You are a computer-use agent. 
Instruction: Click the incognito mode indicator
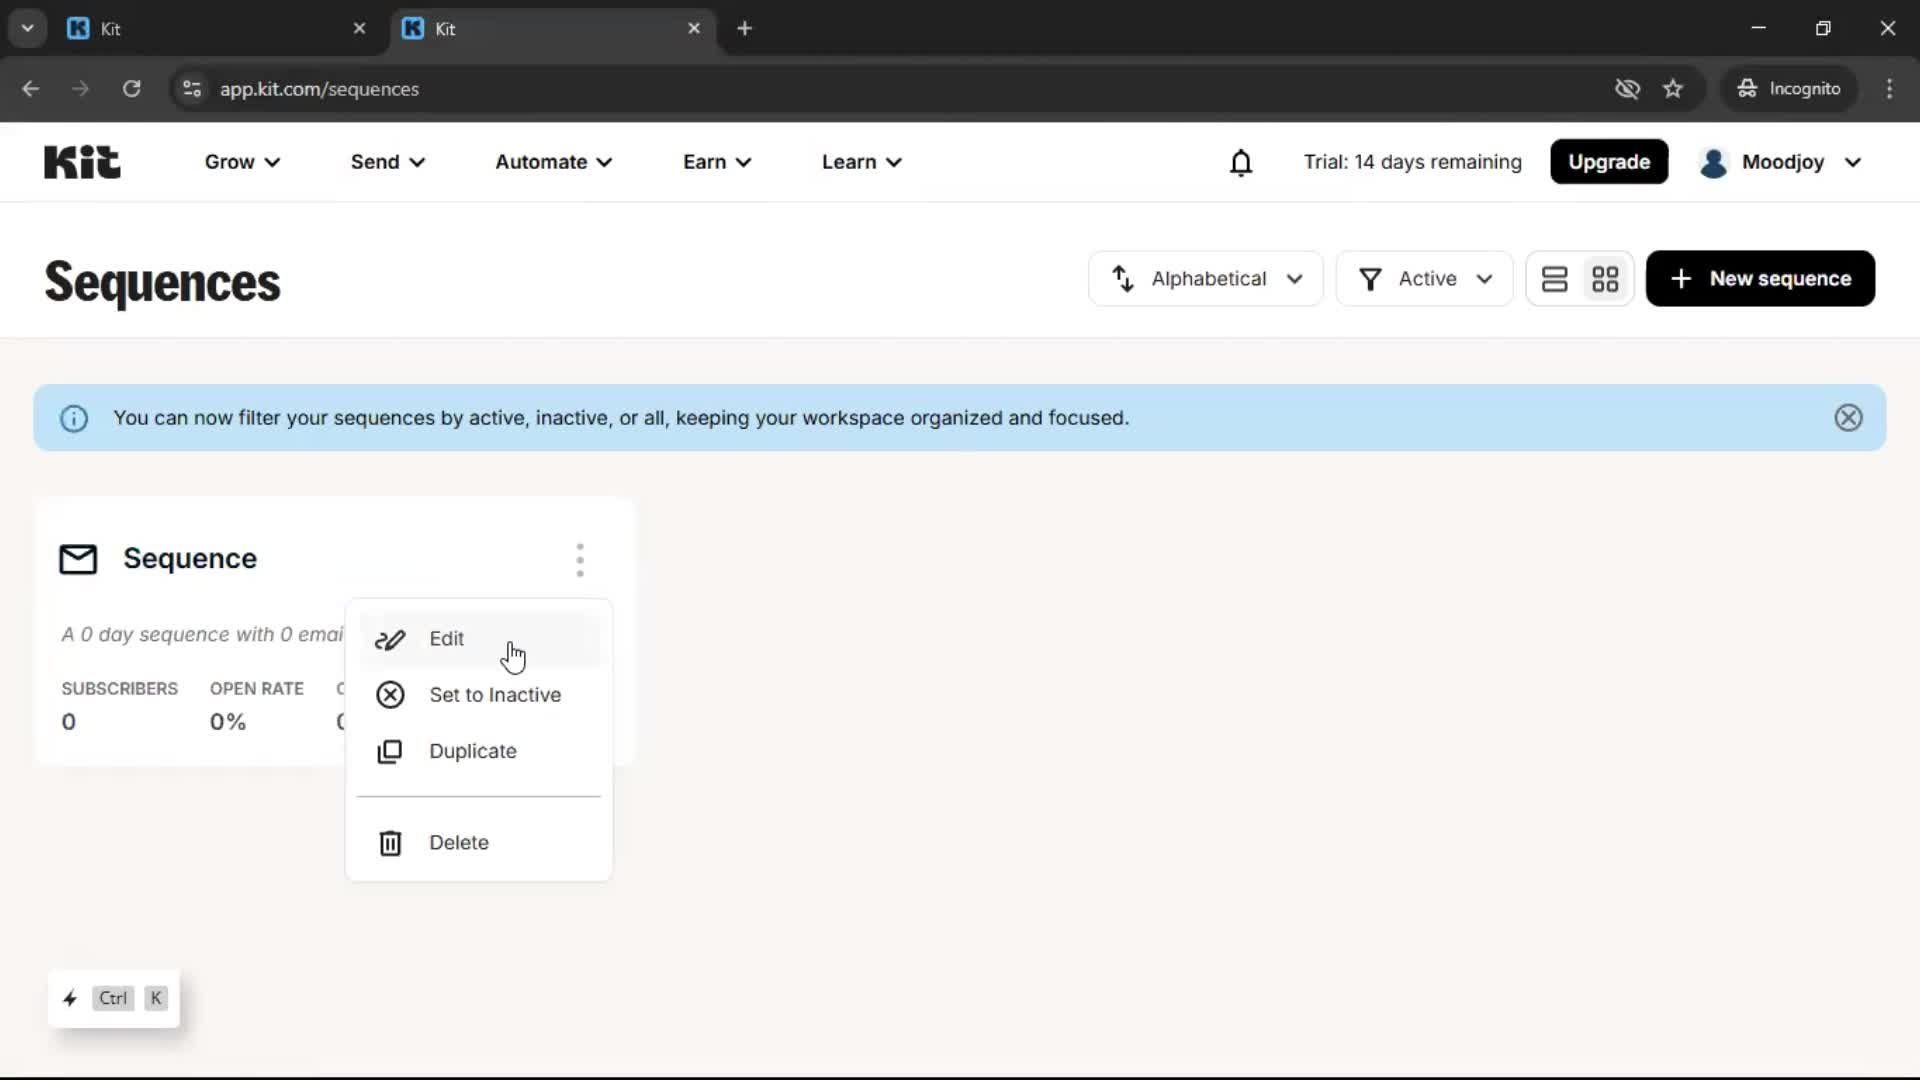point(1790,88)
